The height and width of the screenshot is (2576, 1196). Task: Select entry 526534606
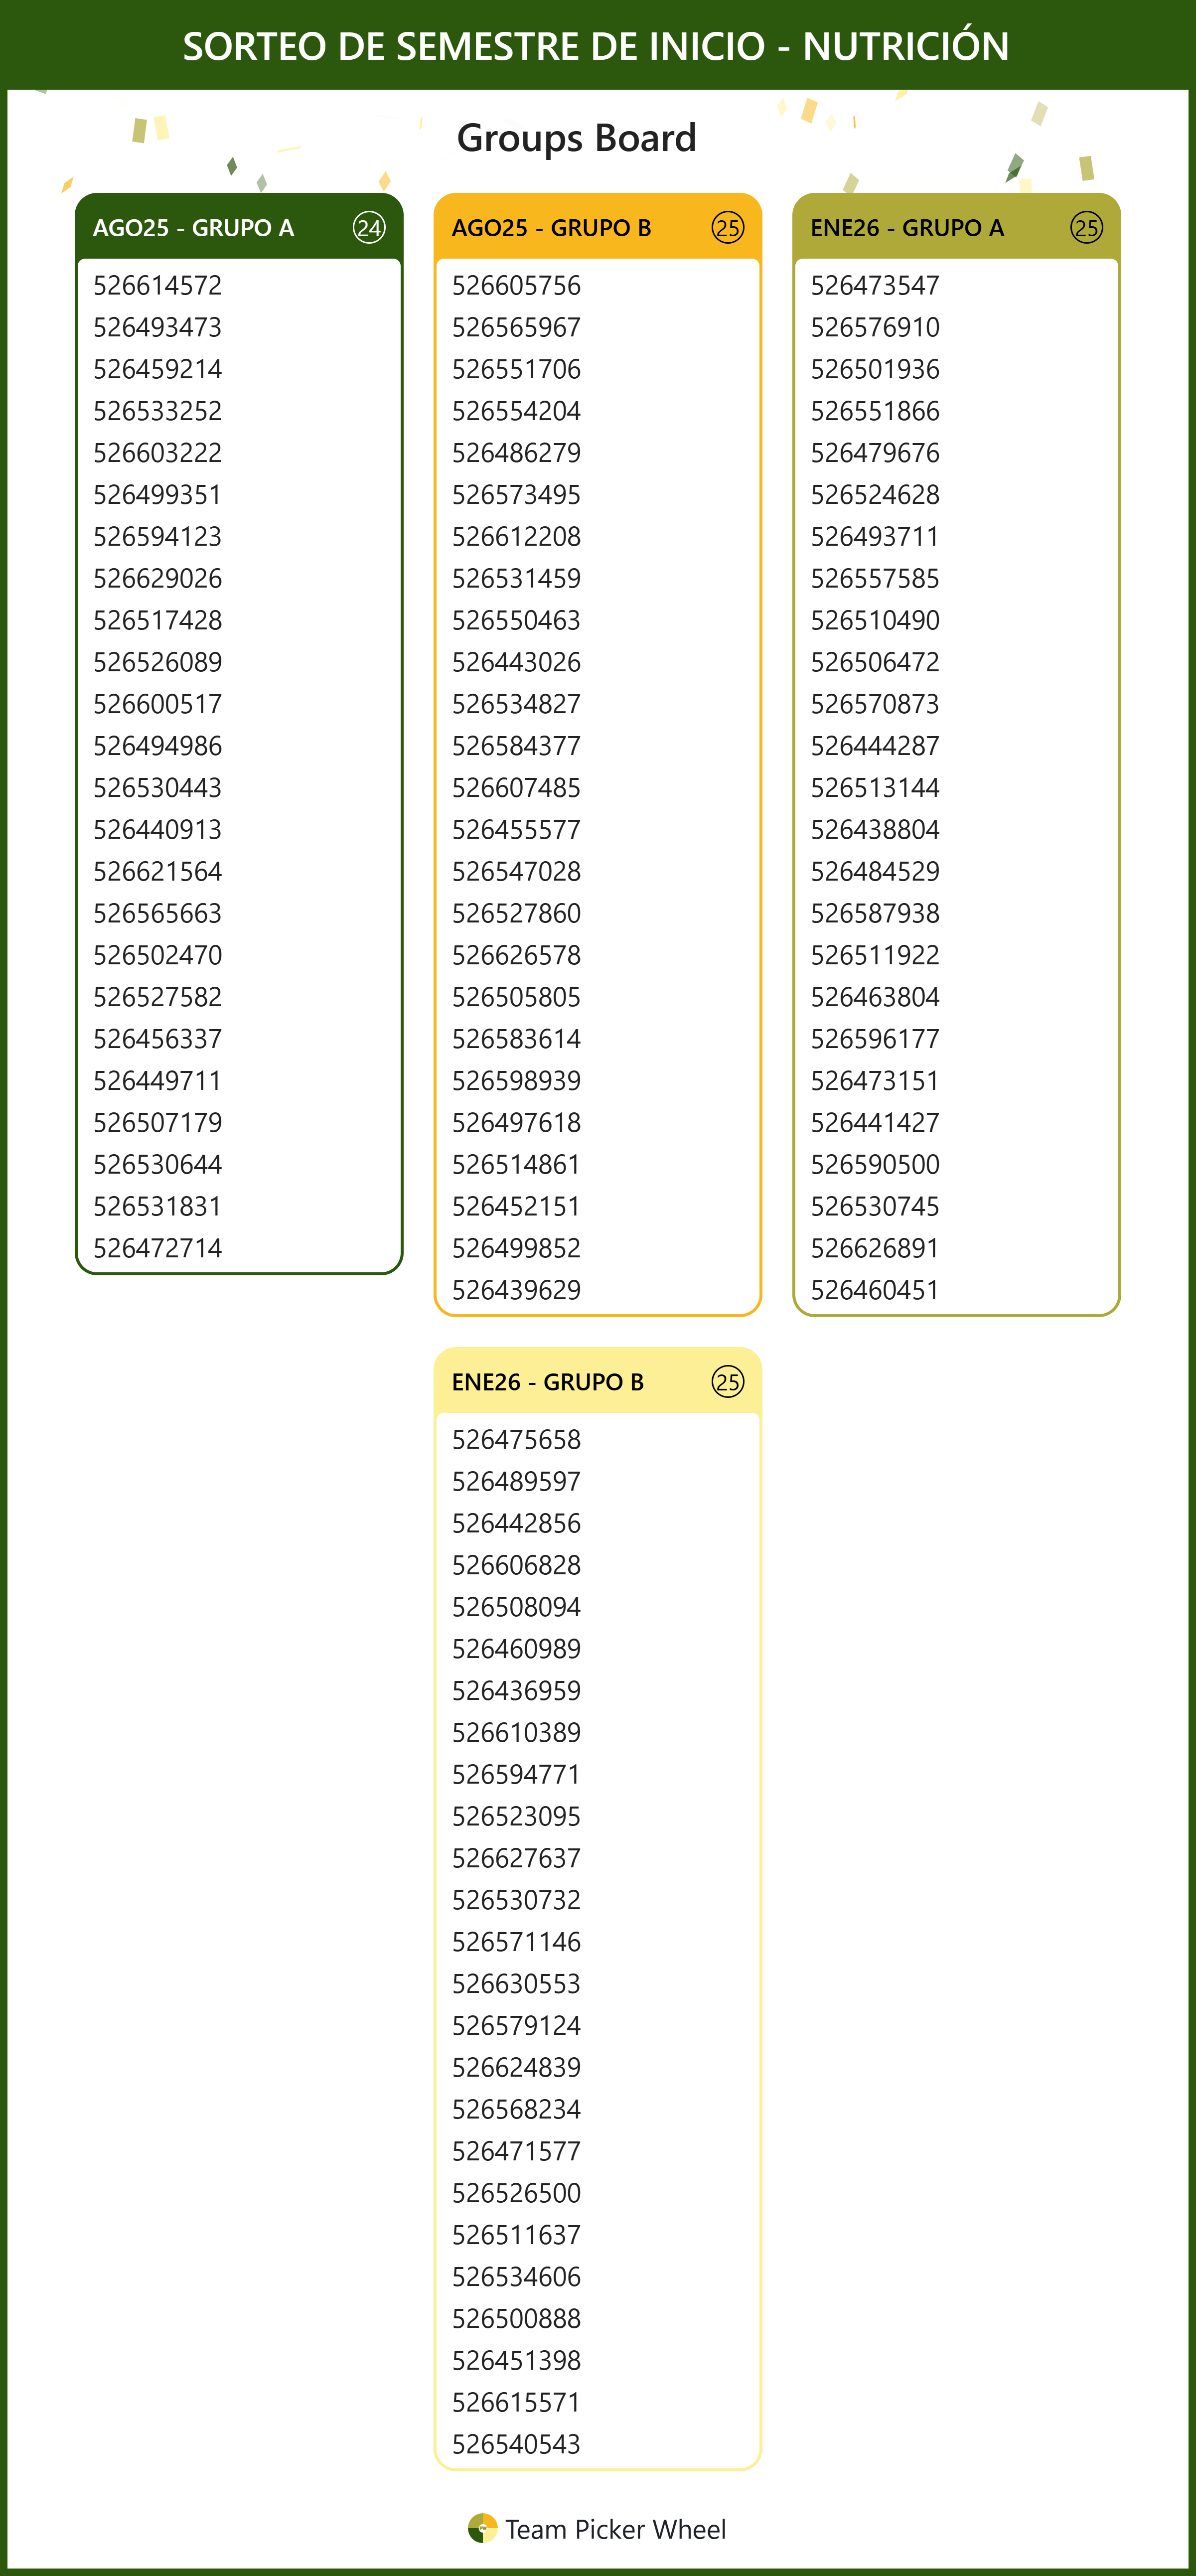point(517,2277)
